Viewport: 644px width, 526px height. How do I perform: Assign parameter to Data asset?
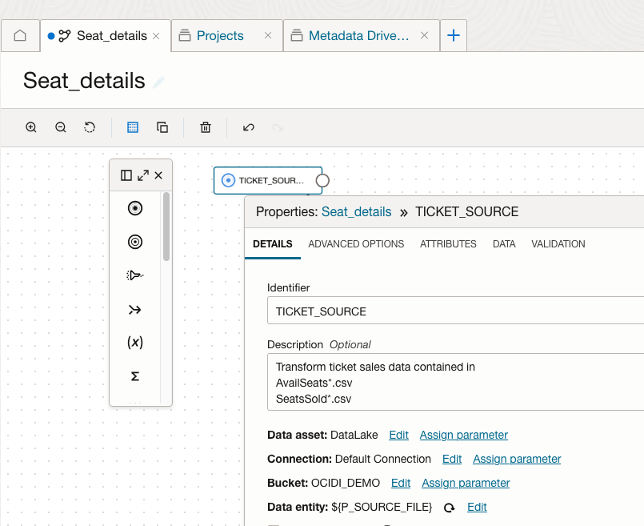[x=464, y=435]
